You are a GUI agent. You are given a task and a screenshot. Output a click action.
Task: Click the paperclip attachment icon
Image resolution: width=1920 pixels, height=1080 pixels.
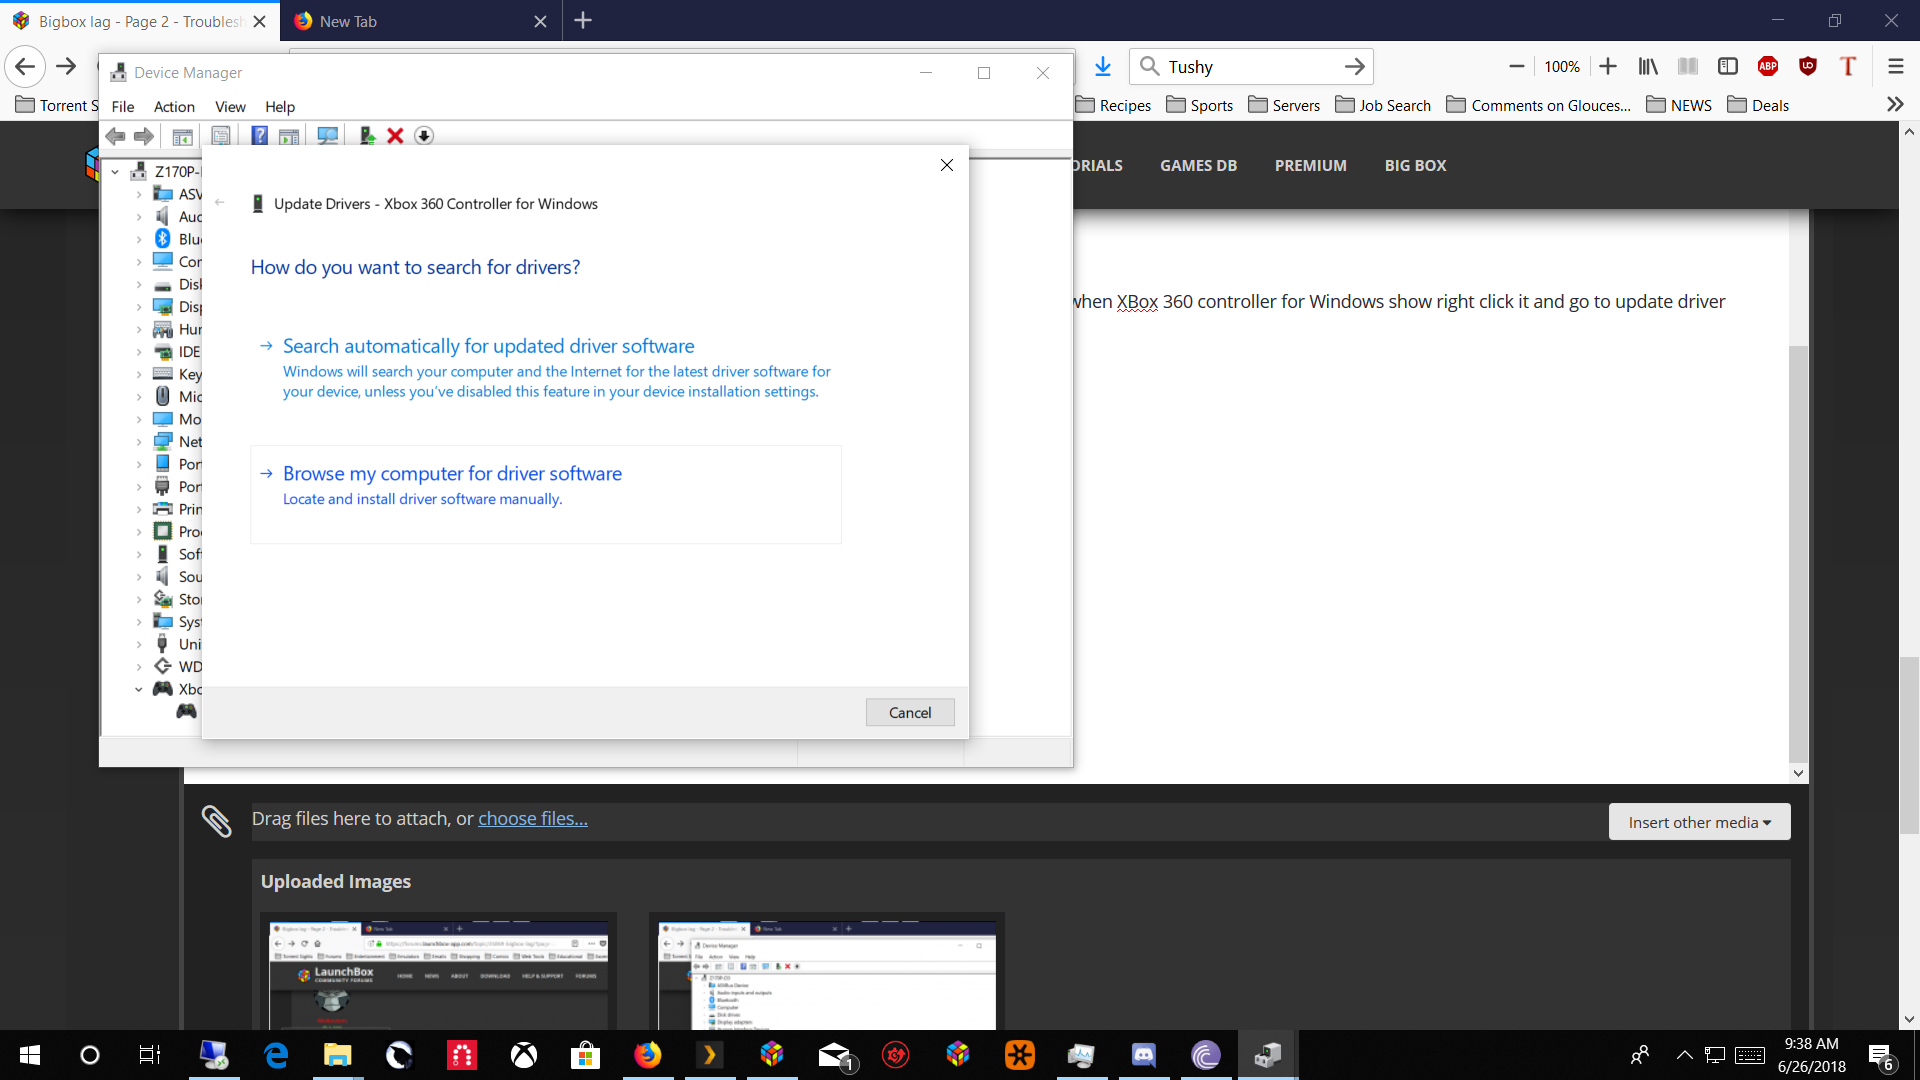pos(216,821)
